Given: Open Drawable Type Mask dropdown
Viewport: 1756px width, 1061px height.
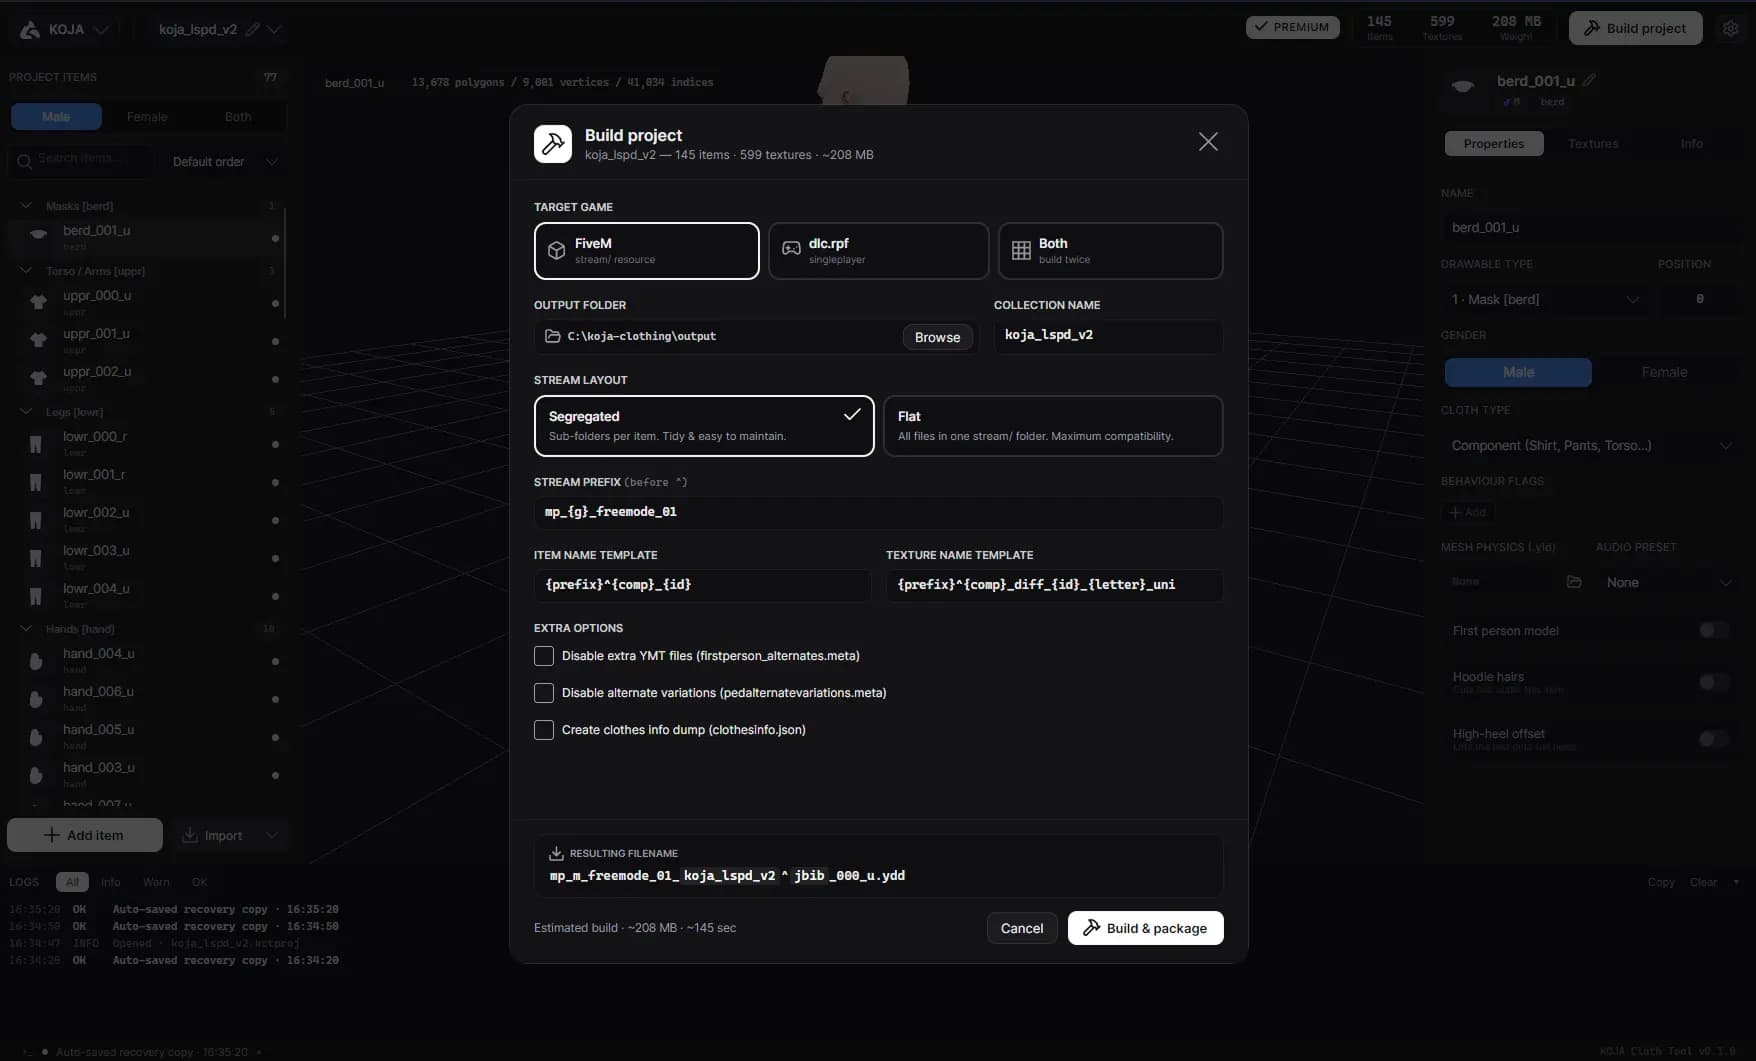Looking at the screenshot, I should [x=1544, y=299].
